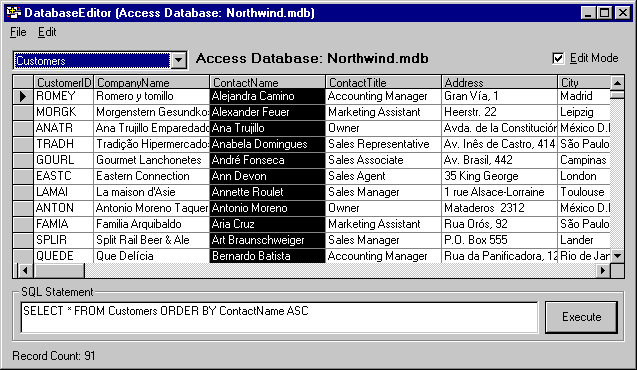Click the city cell 'London'

[x=584, y=176]
